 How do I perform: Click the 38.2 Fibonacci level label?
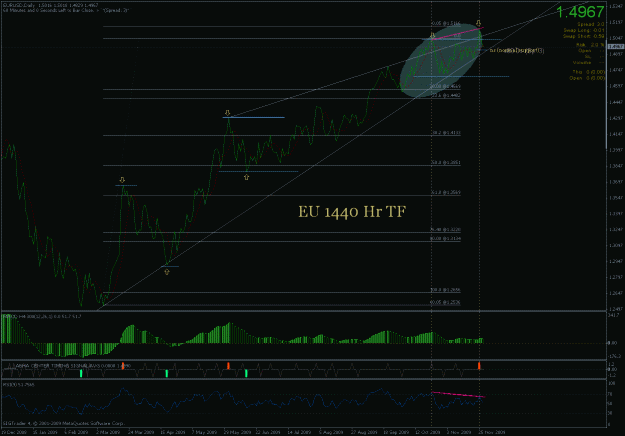(446, 133)
